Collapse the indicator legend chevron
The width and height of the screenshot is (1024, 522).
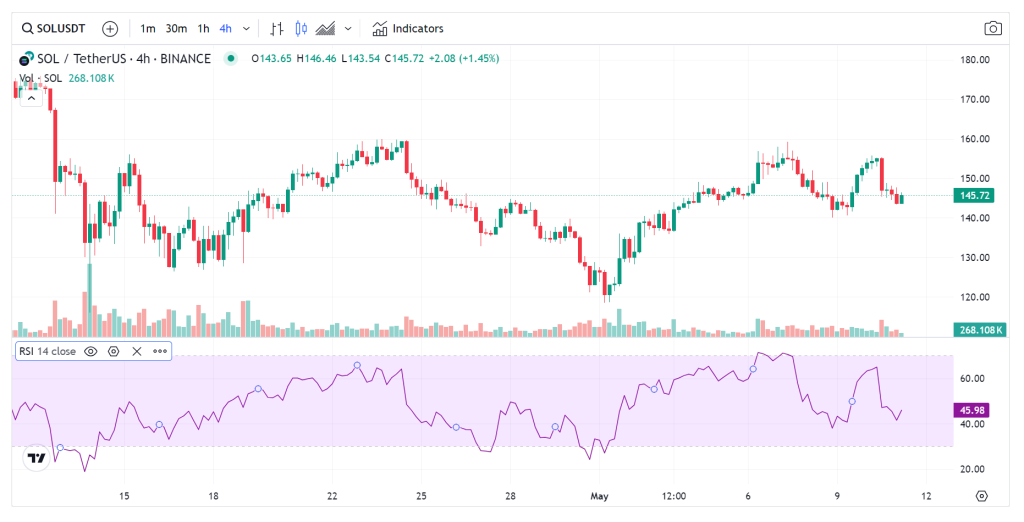point(31,97)
